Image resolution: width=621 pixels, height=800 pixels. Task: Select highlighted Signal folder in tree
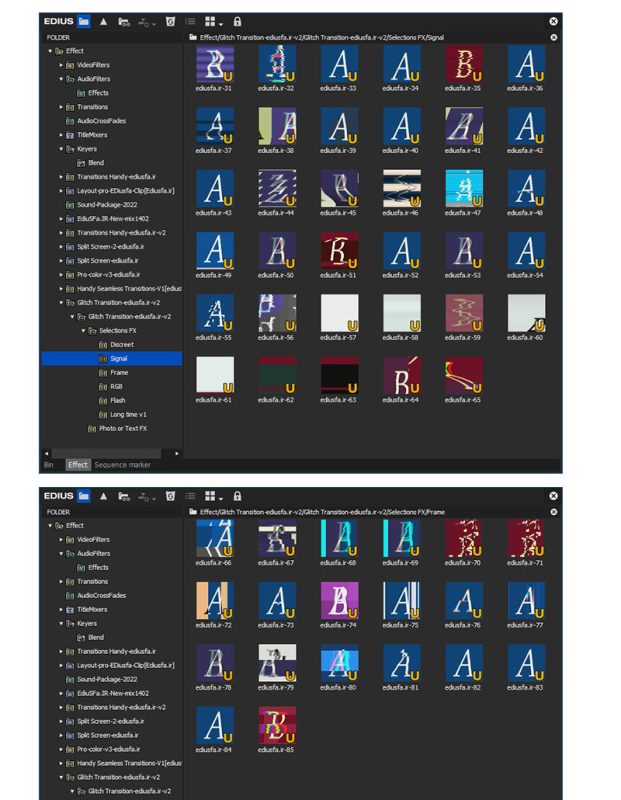pyautogui.click(x=112, y=359)
